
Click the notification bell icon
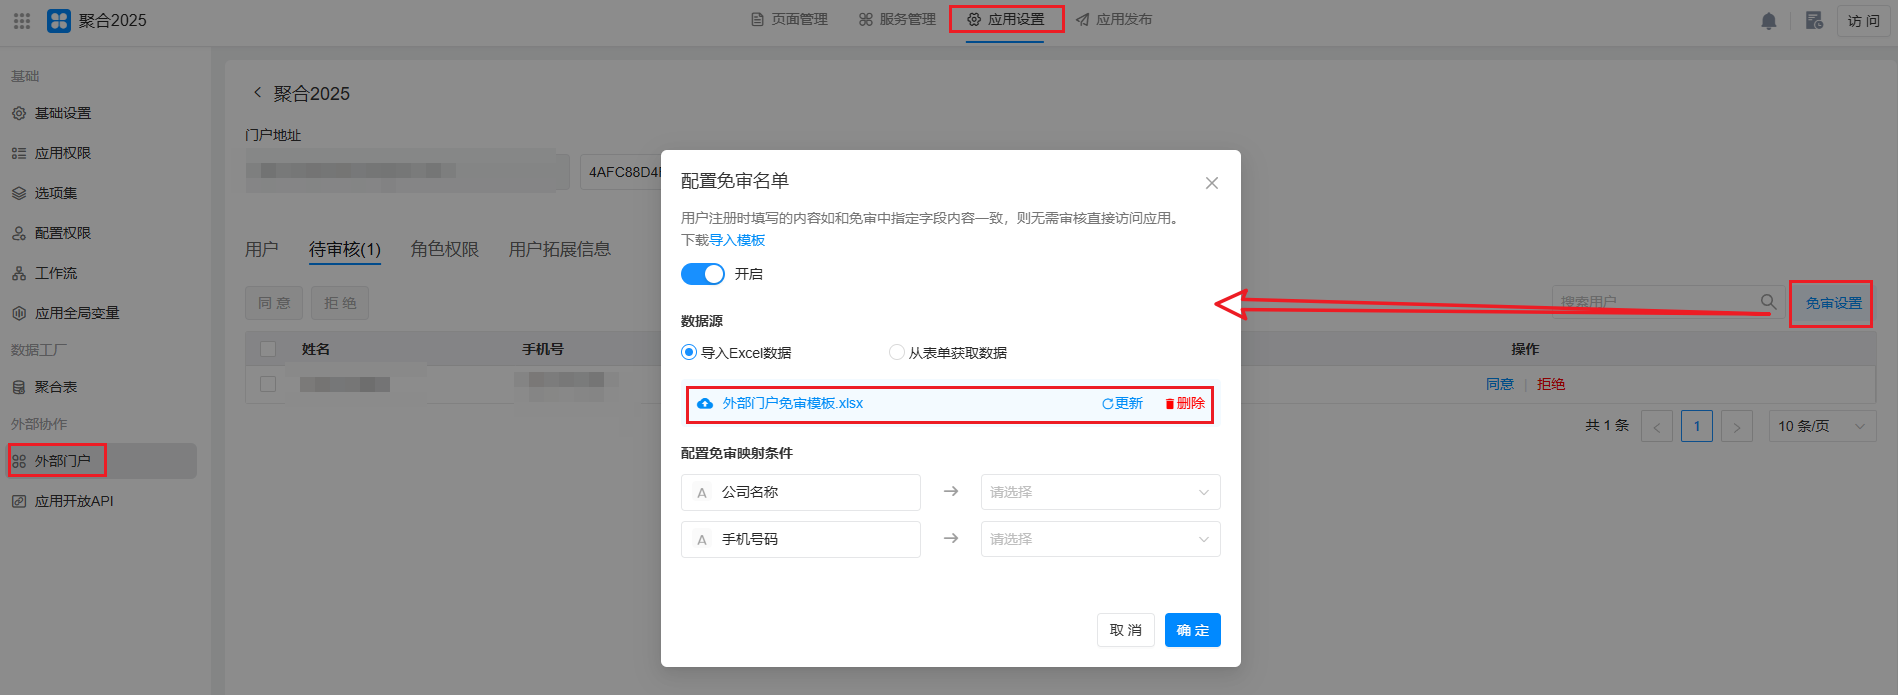(x=1768, y=21)
